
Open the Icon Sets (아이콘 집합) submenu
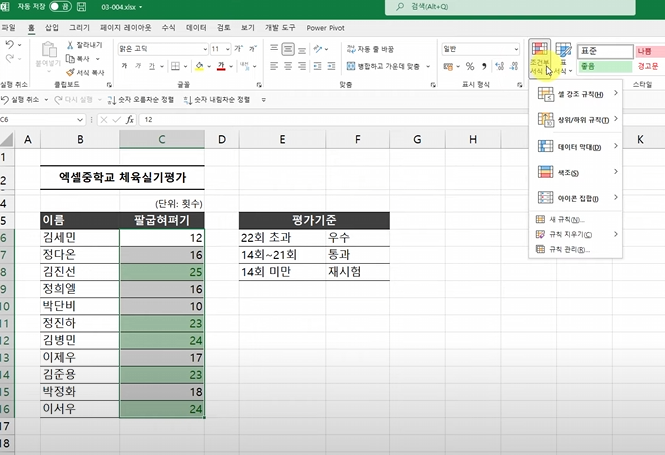[576, 198]
